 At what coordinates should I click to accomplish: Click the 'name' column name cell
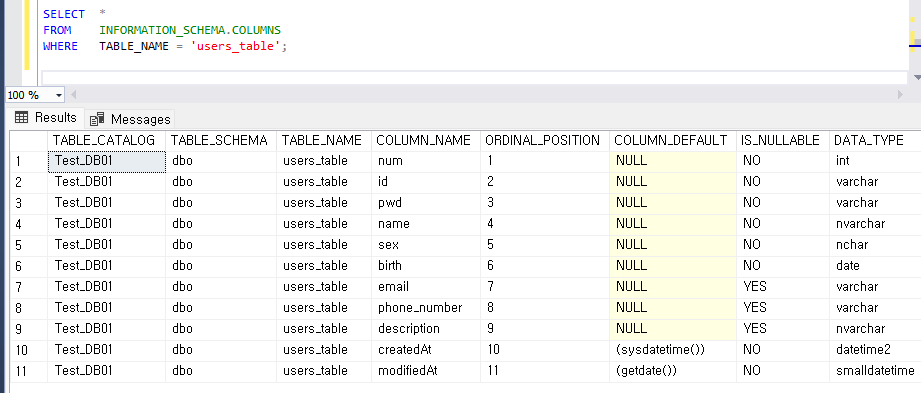pos(426,224)
